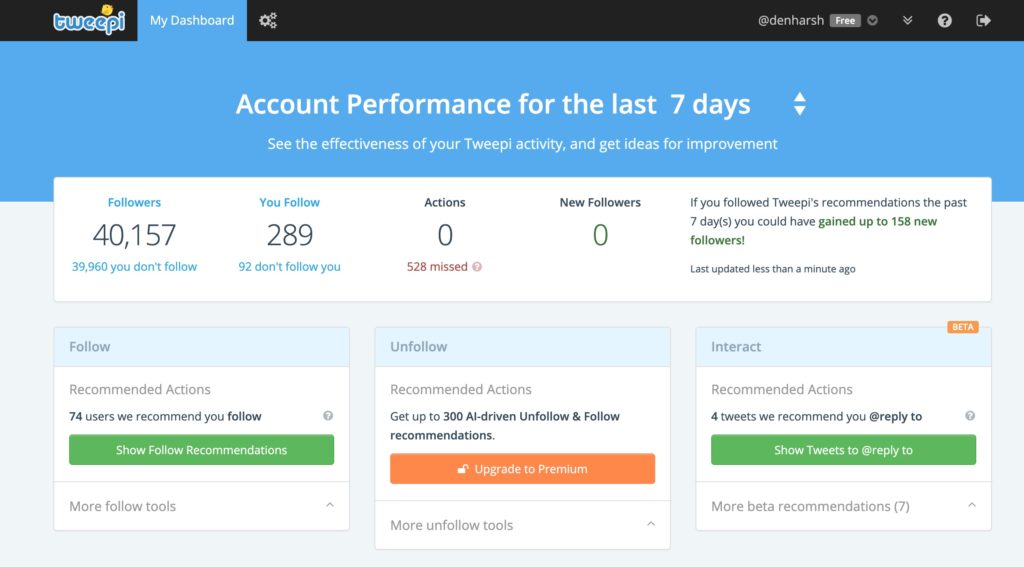
Task: Click Show Follow Recommendations button
Action: [201, 449]
